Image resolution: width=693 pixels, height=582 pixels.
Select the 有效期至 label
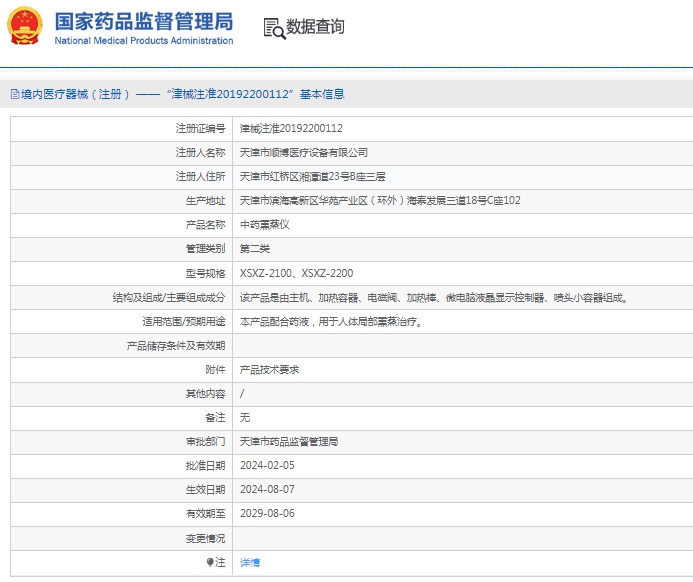206,514
